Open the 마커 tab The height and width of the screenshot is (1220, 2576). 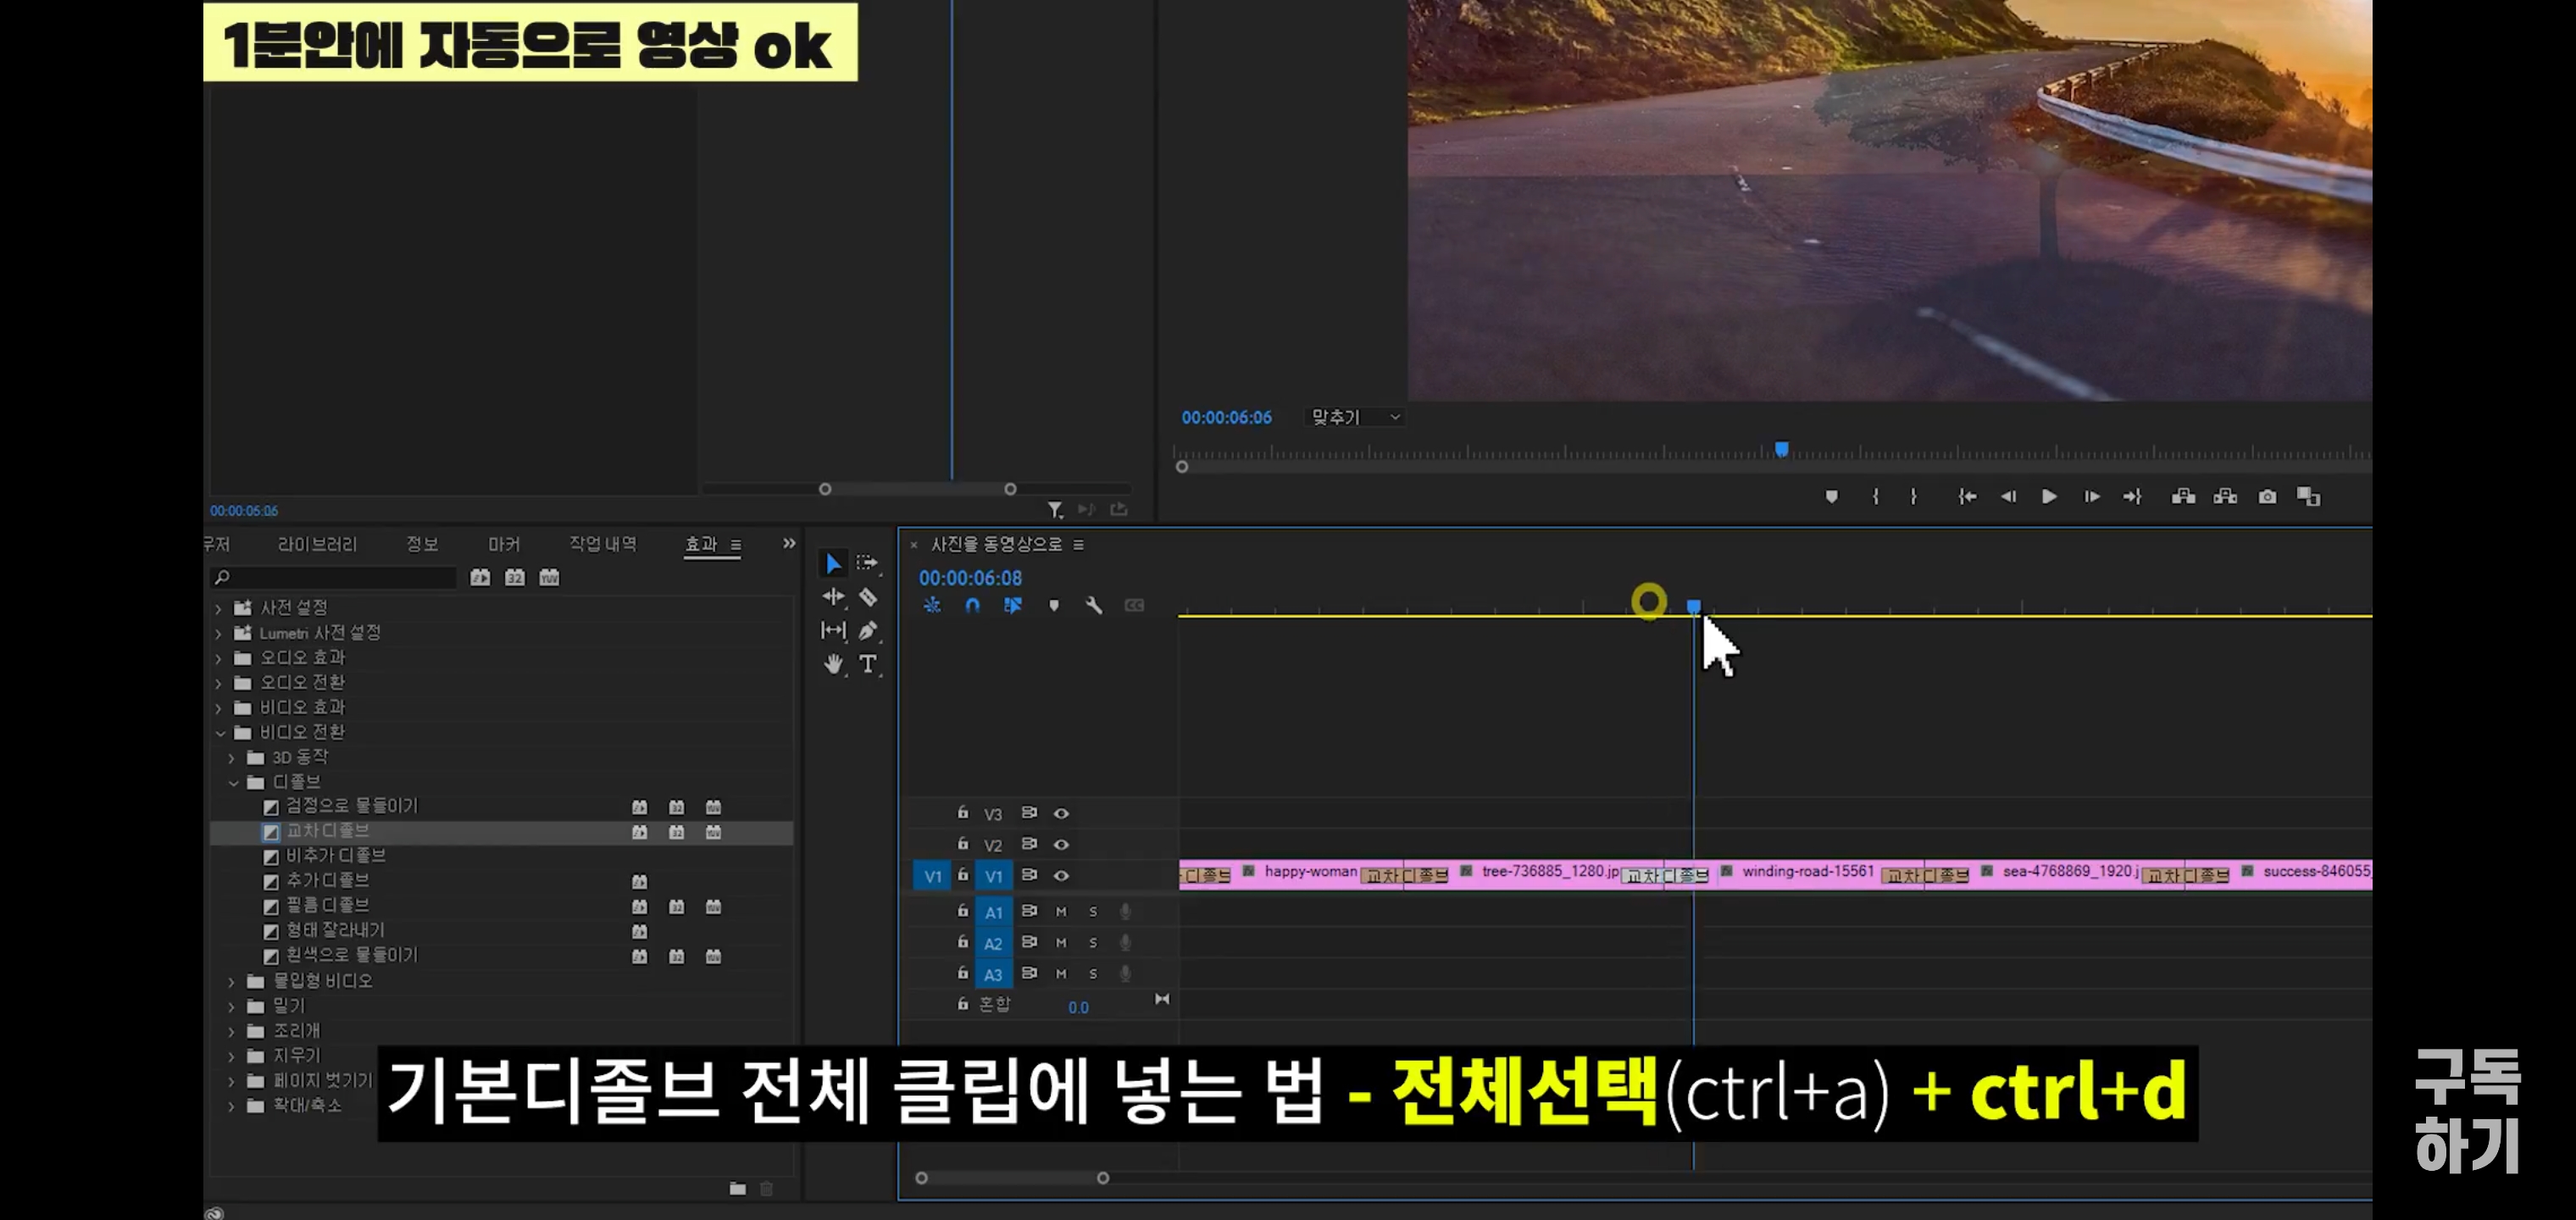pos(503,544)
